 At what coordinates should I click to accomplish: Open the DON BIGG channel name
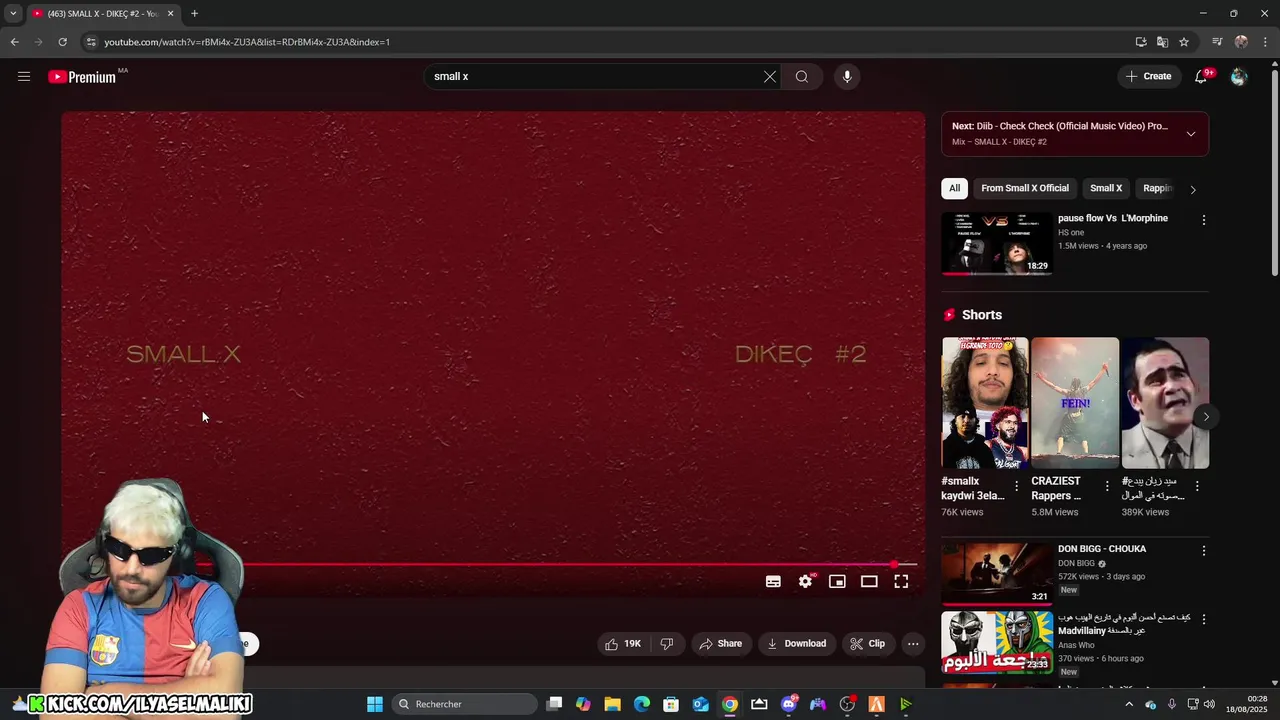1076,563
